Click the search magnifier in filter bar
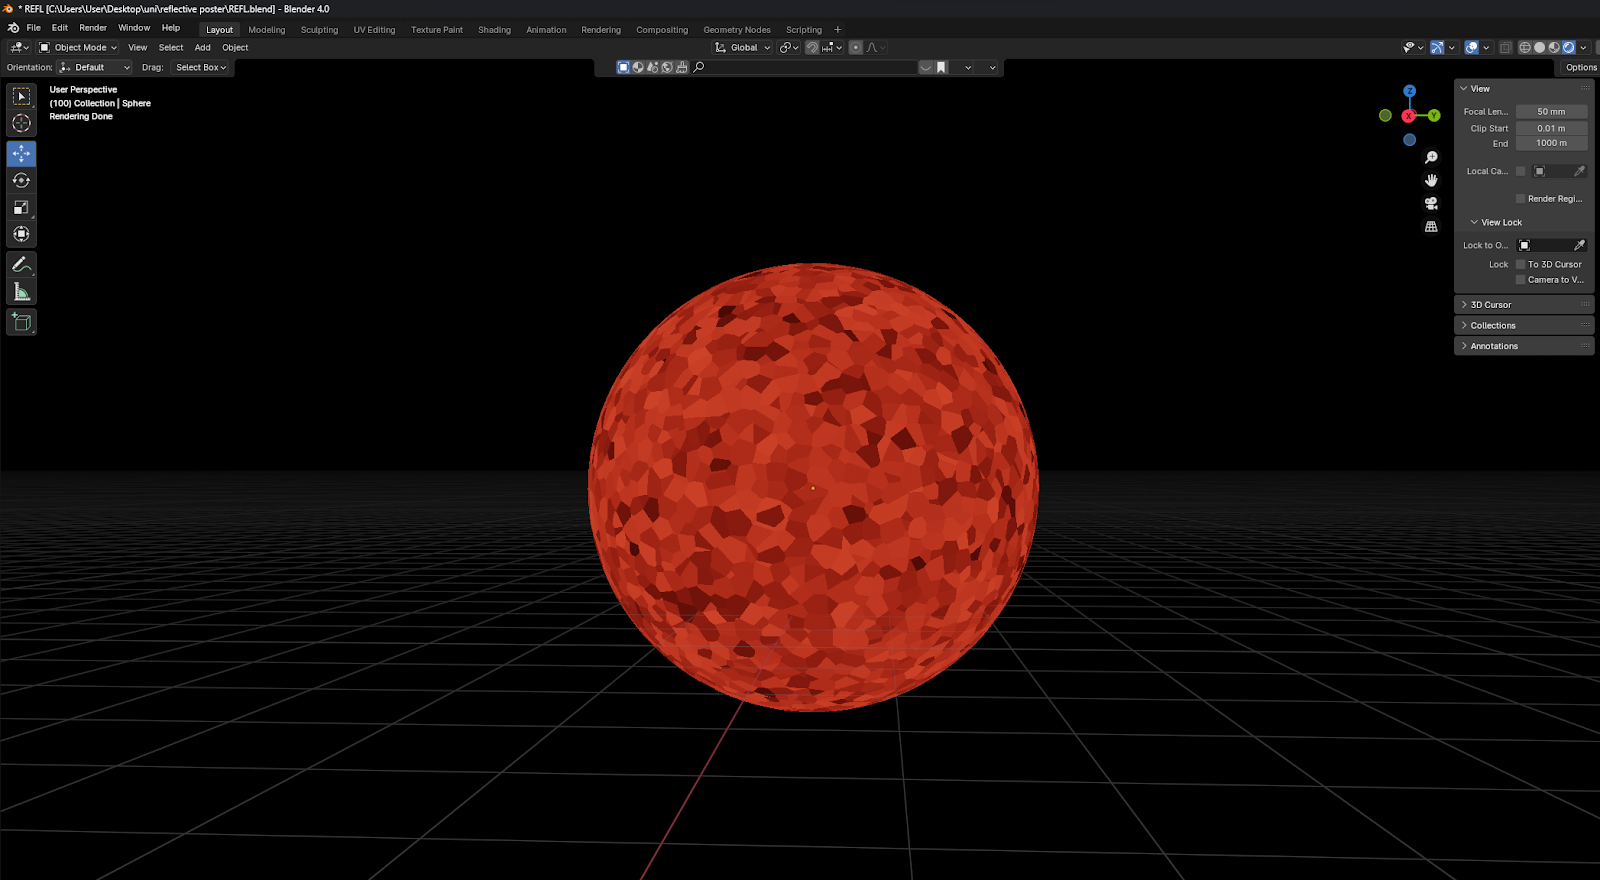Viewport: 1600px width, 880px height. point(699,68)
